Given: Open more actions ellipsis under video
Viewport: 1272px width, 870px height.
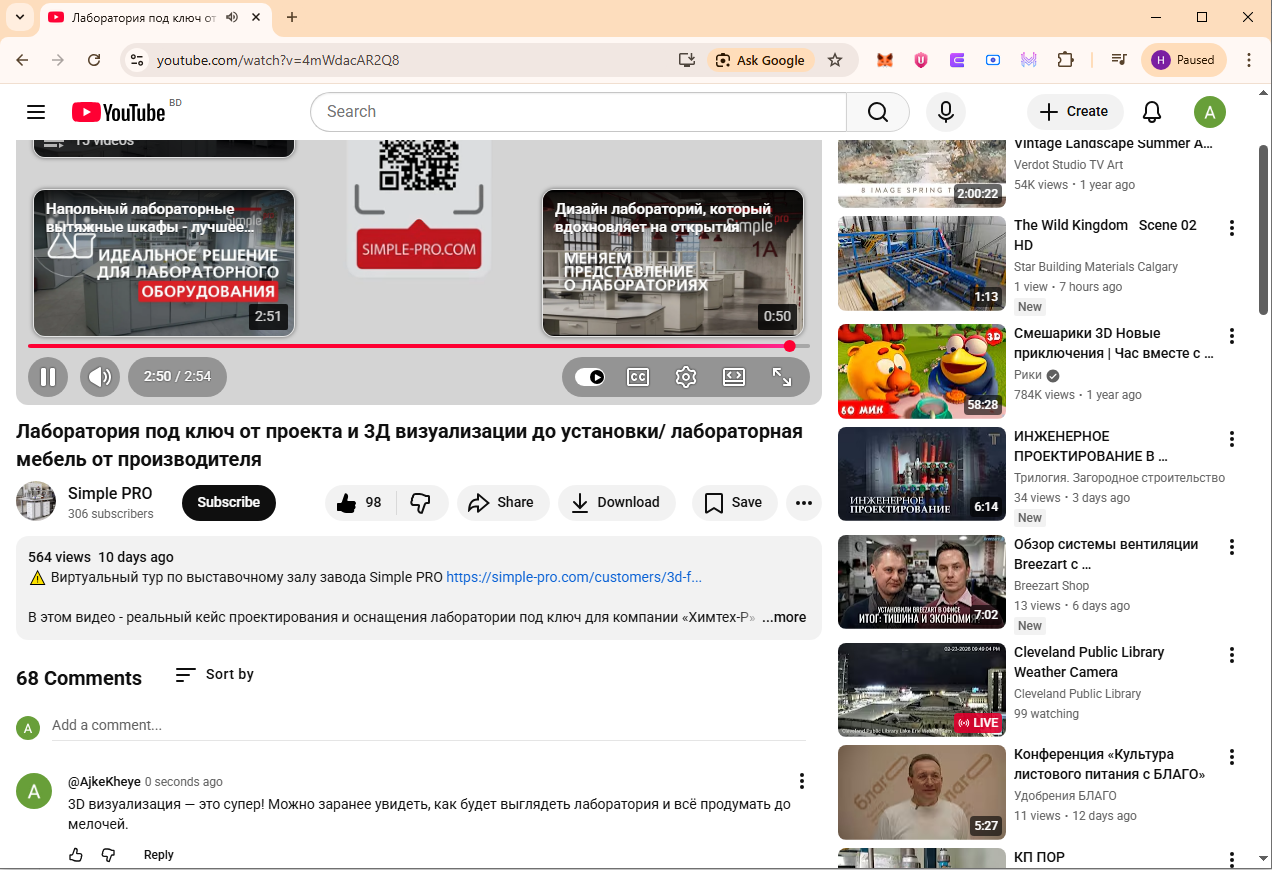Looking at the screenshot, I should 804,503.
